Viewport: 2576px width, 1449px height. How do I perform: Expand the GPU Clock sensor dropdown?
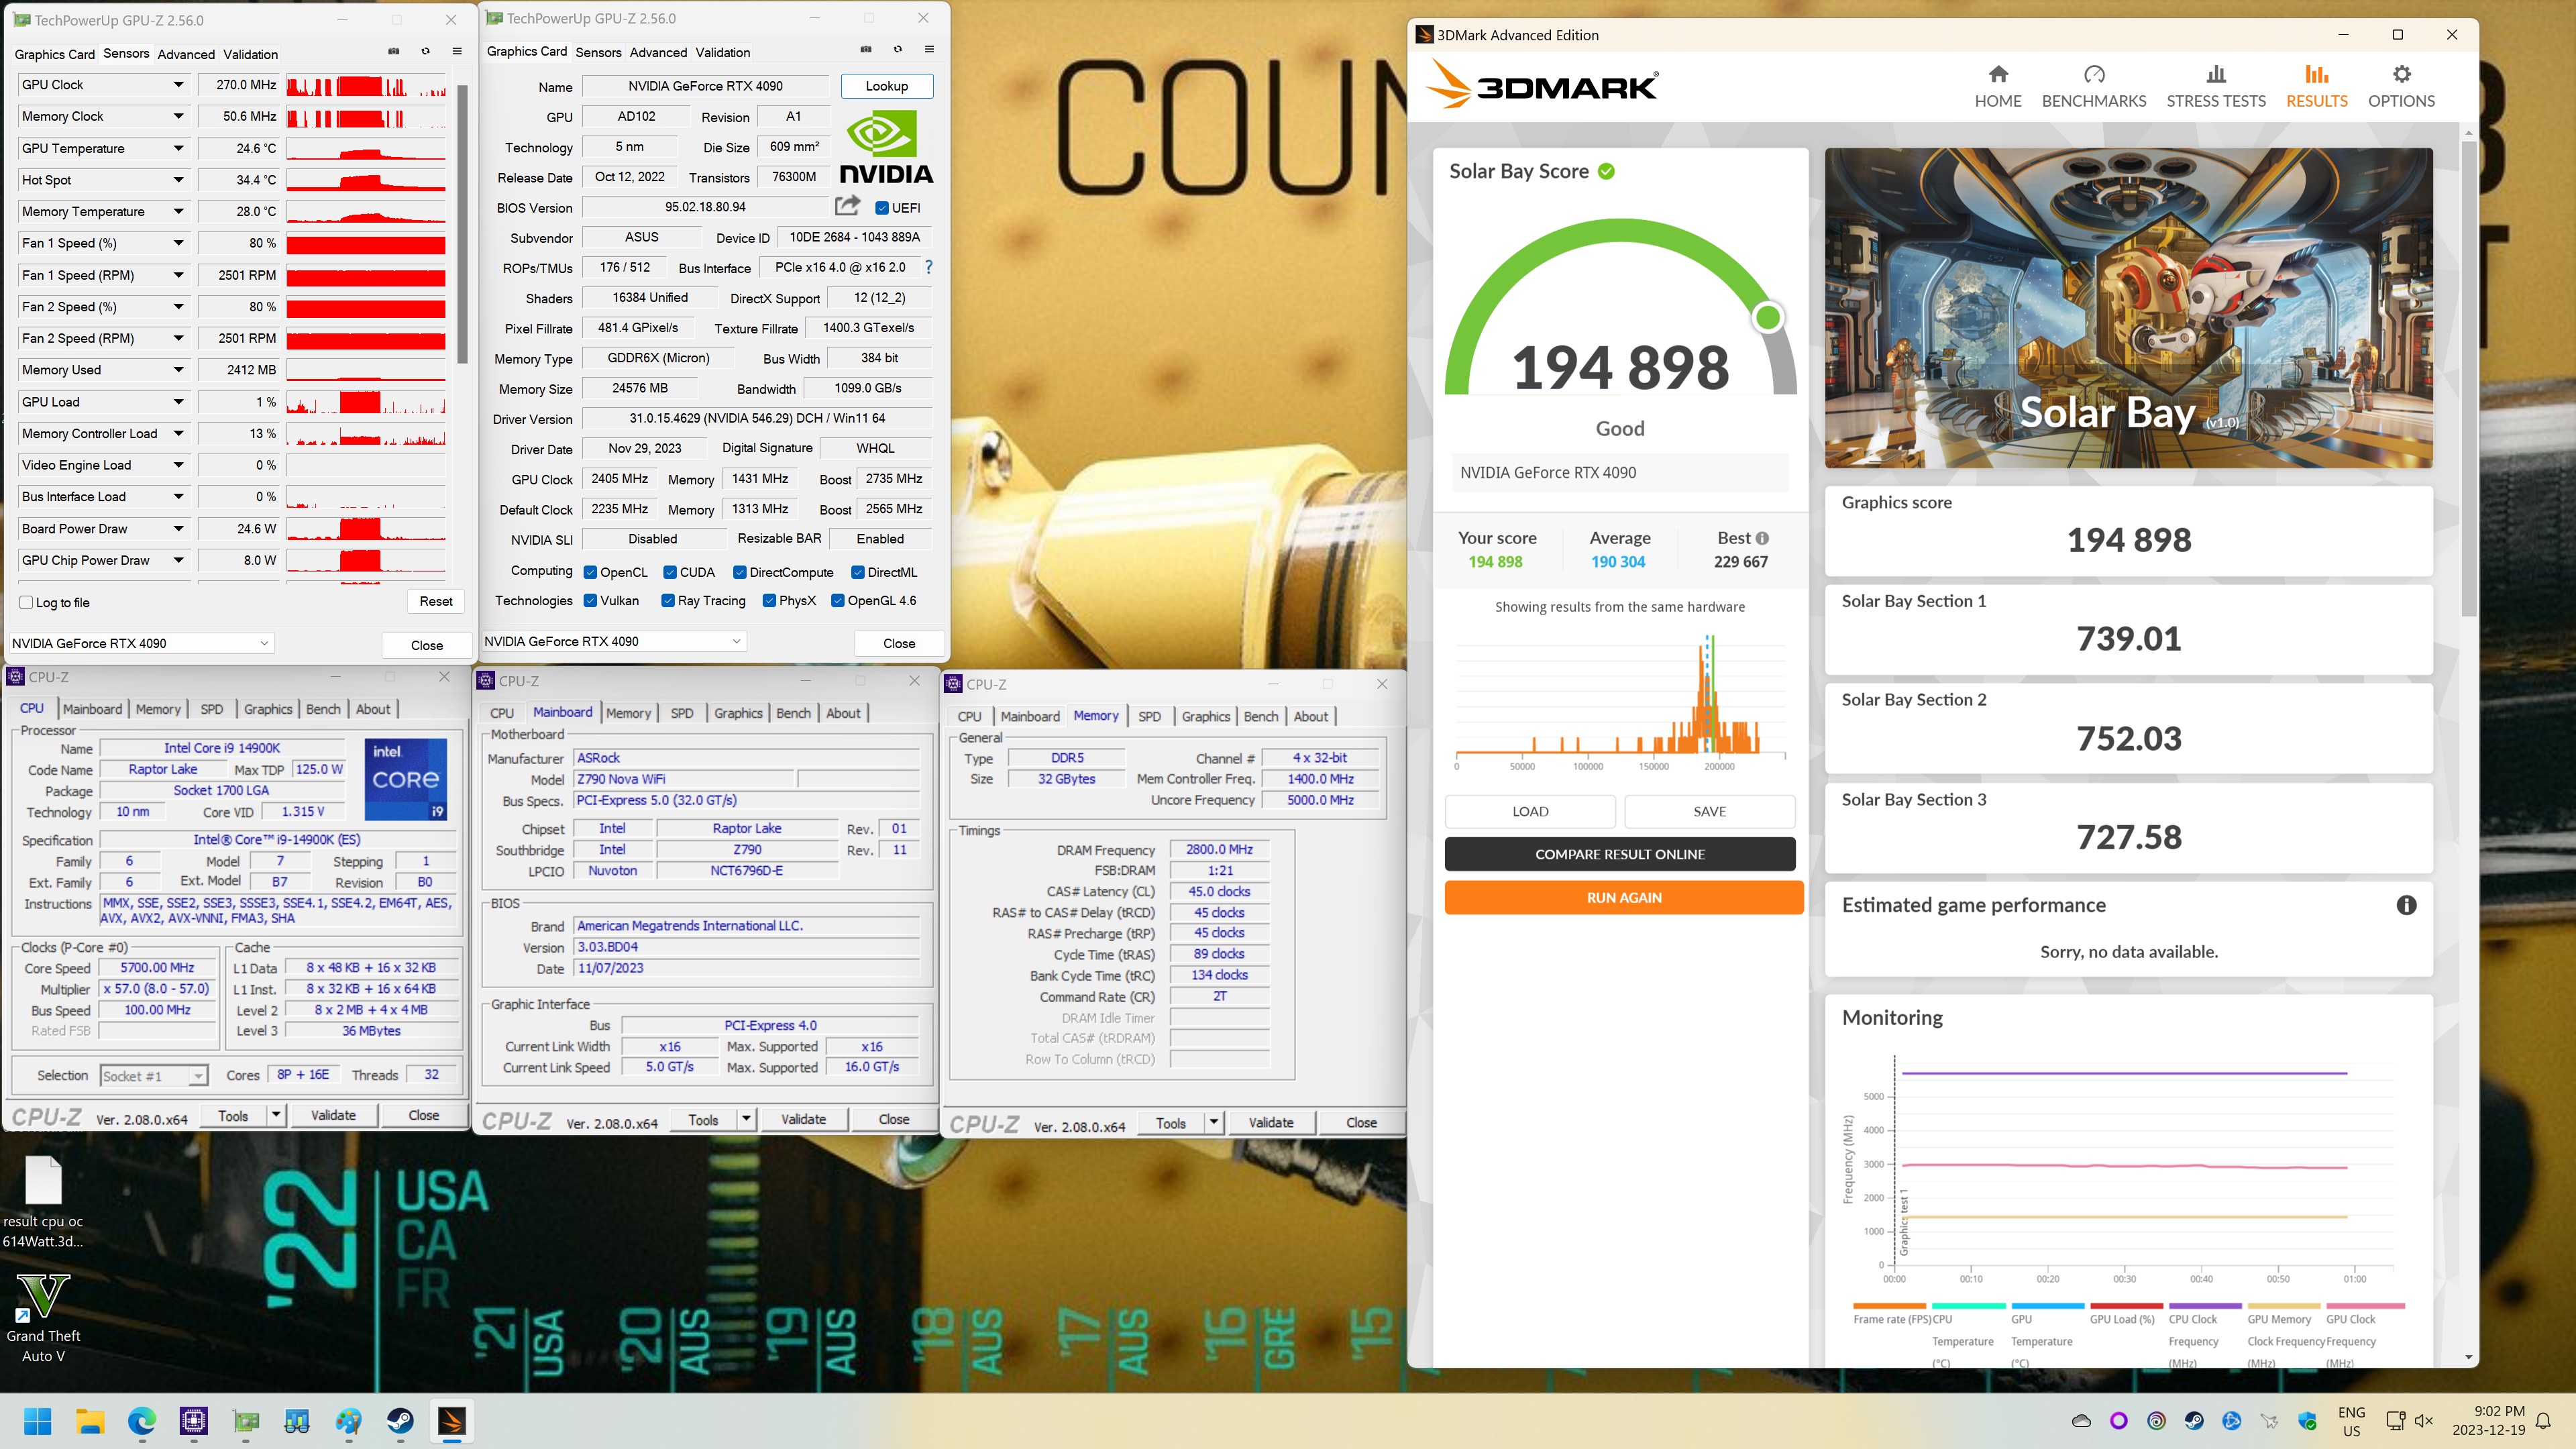tap(179, 85)
